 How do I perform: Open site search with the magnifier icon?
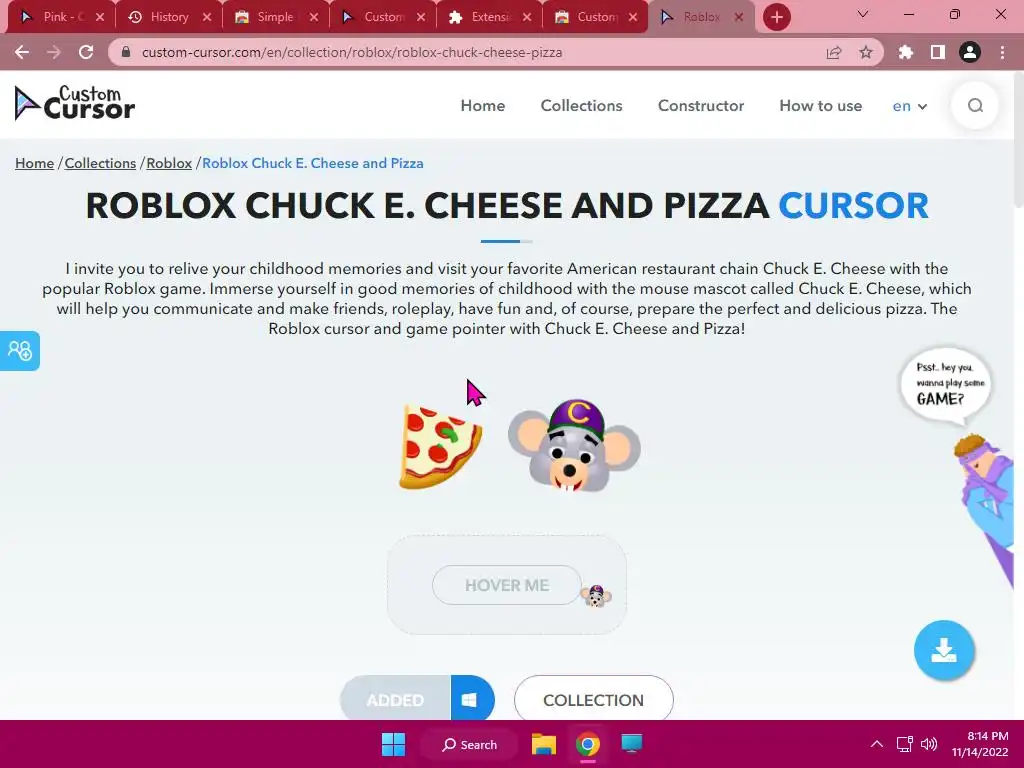pos(975,105)
